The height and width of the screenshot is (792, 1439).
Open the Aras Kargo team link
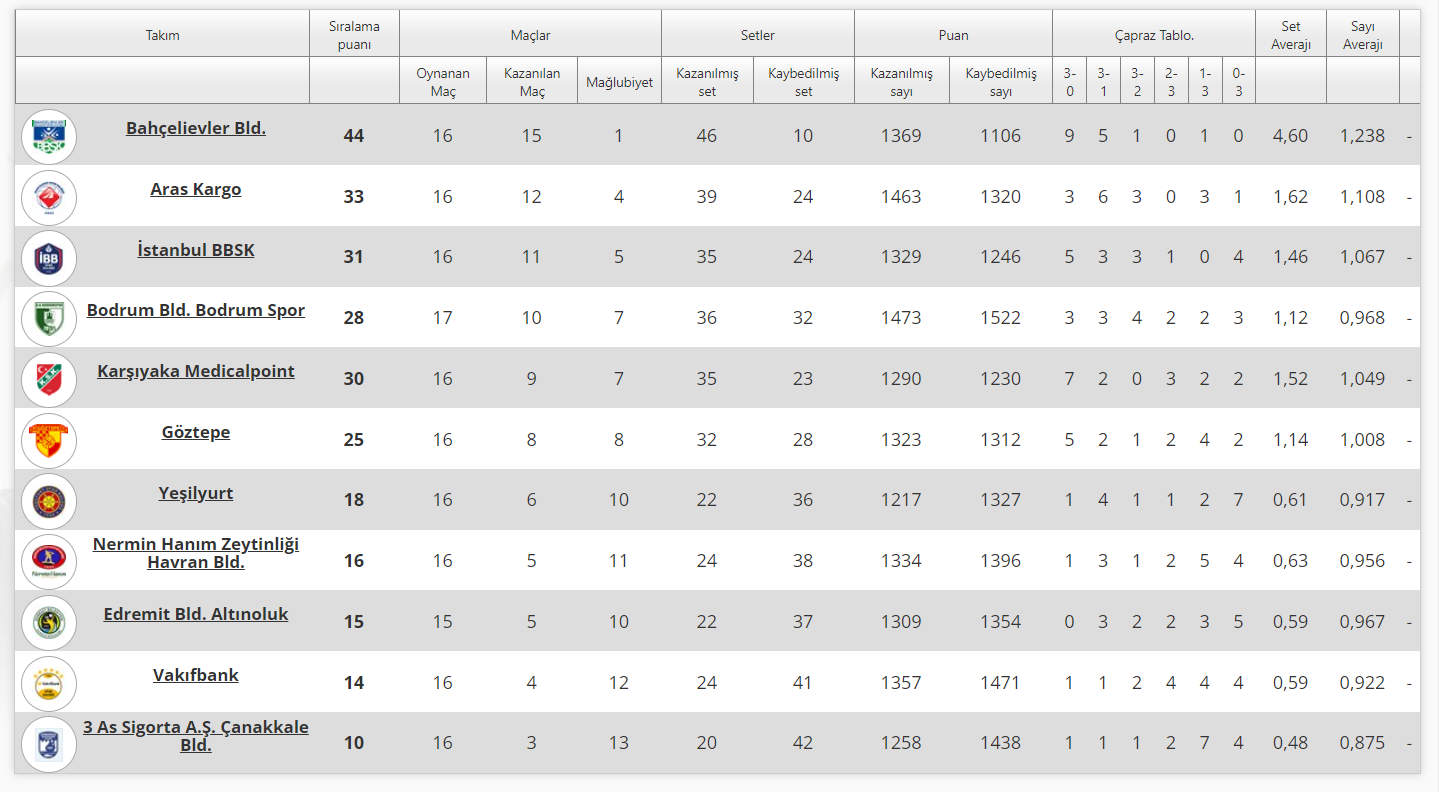(196, 189)
